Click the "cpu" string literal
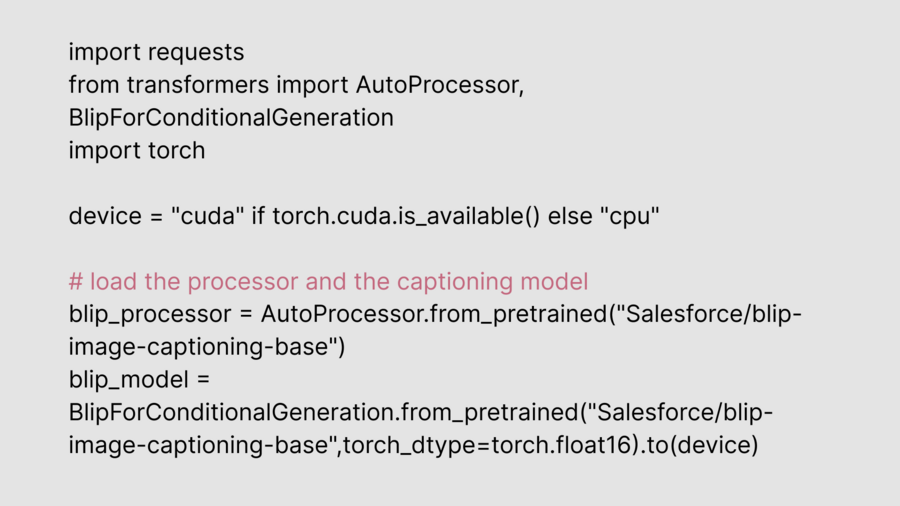 point(630,216)
